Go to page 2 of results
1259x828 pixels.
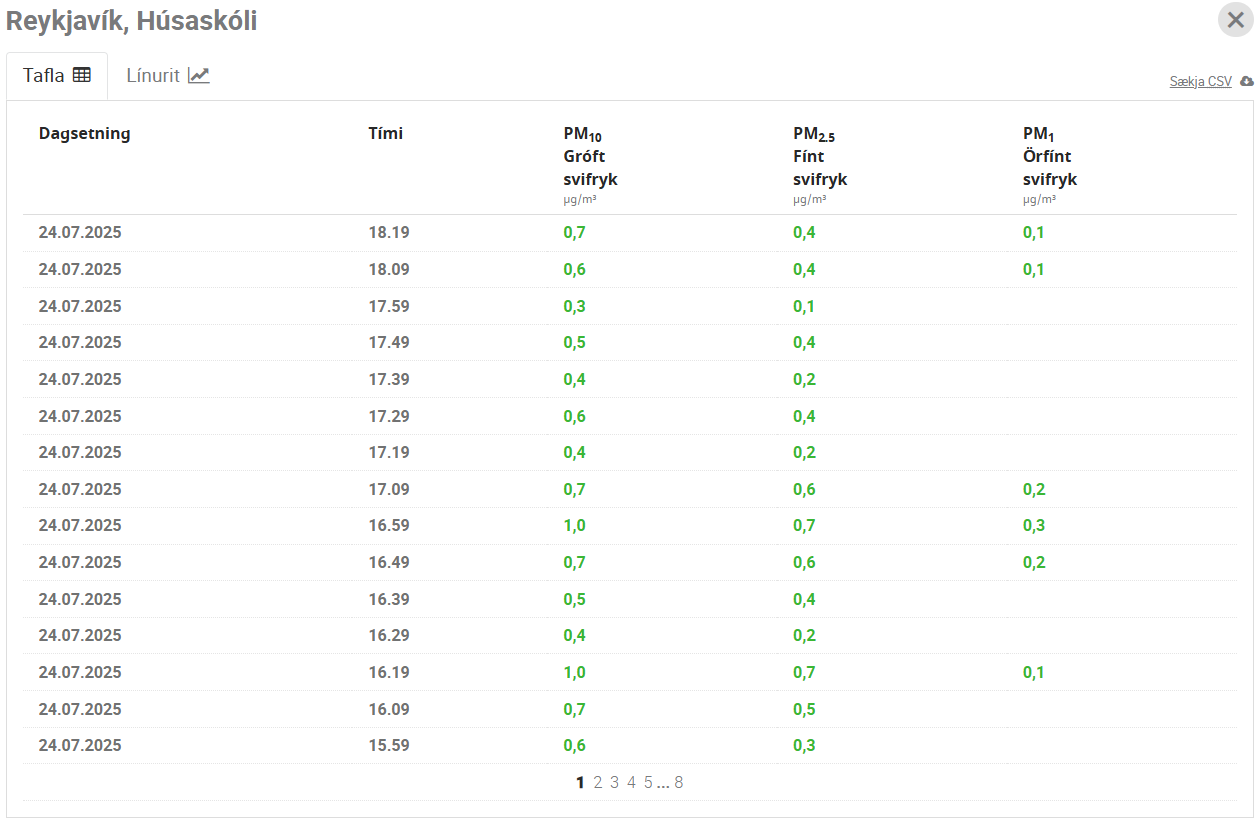point(597,782)
